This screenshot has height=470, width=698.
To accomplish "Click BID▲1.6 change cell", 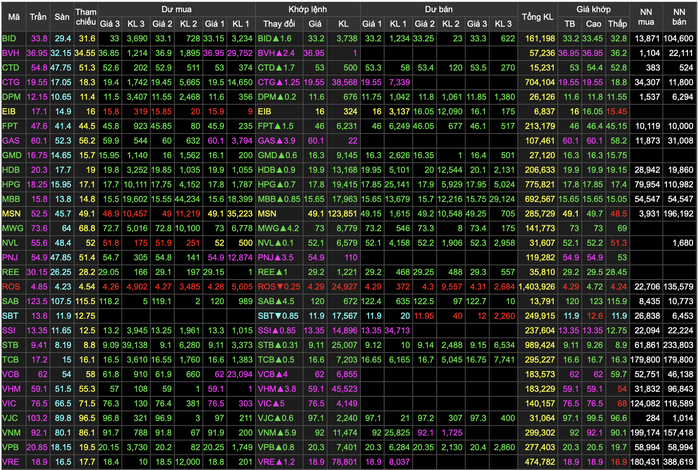I will pos(275,39).
